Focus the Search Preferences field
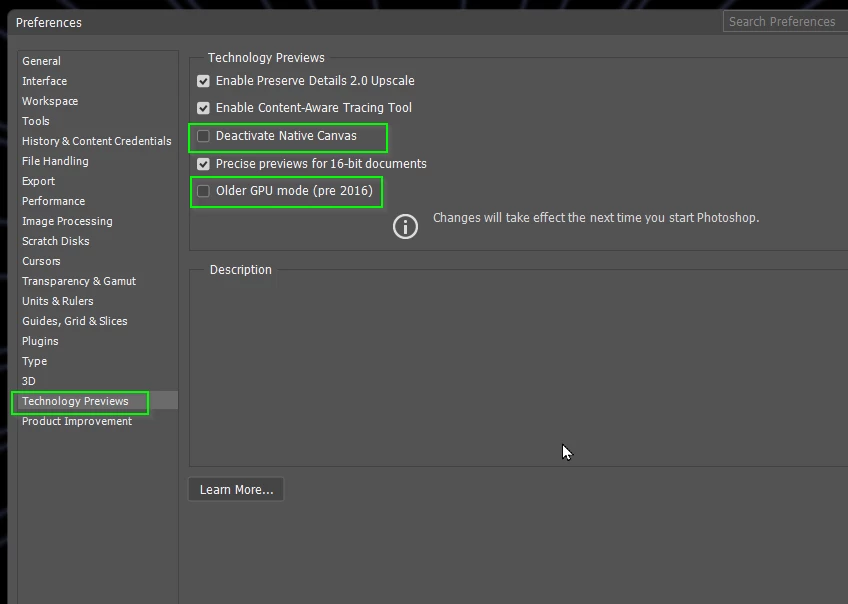The height and width of the screenshot is (604, 848). click(785, 22)
